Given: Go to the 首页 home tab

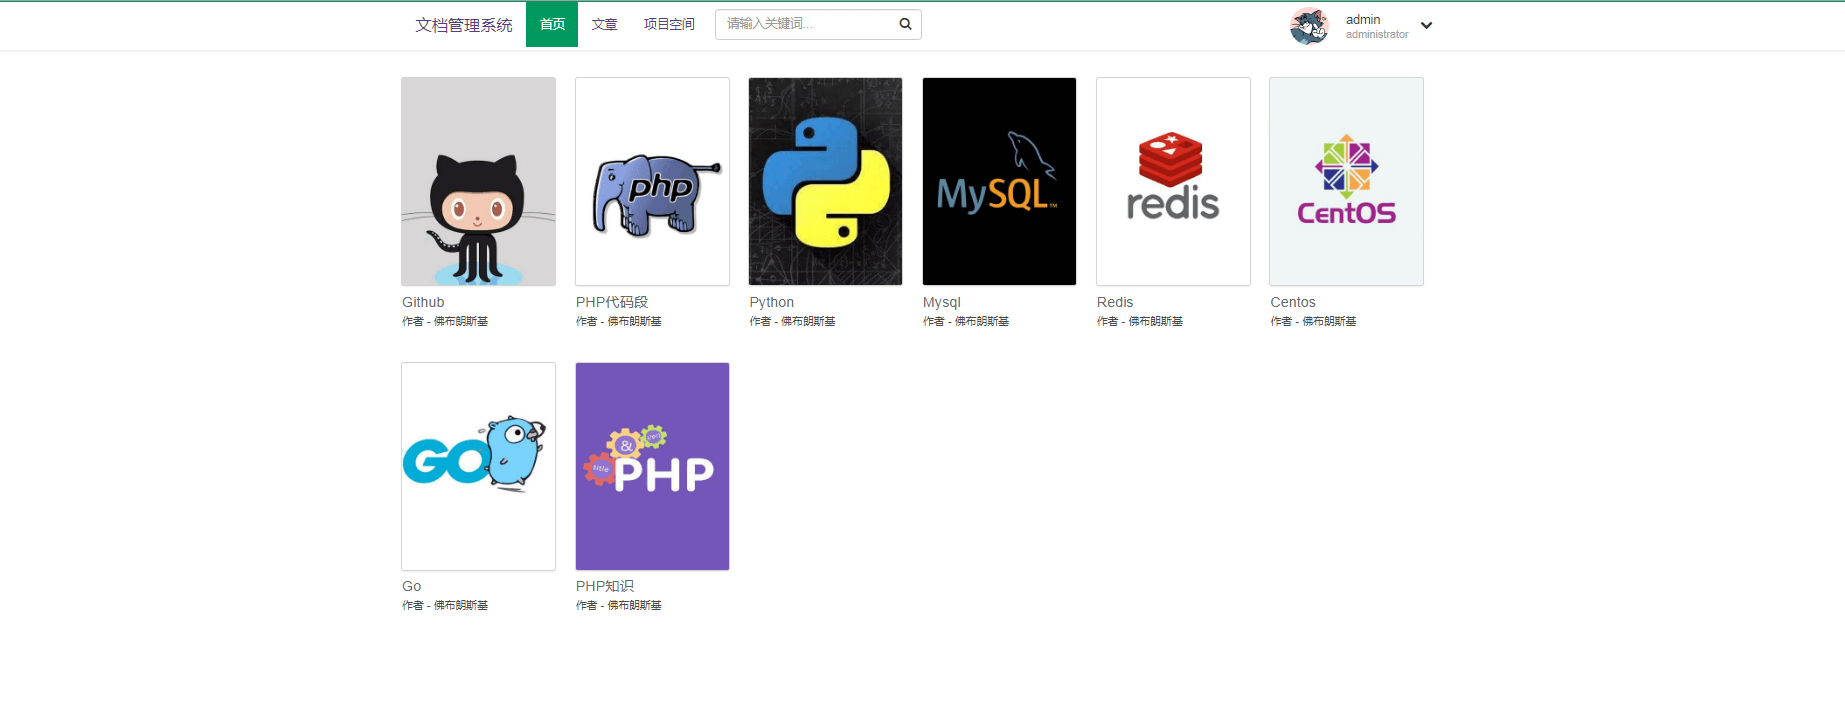Looking at the screenshot, I should click(552, 24).
